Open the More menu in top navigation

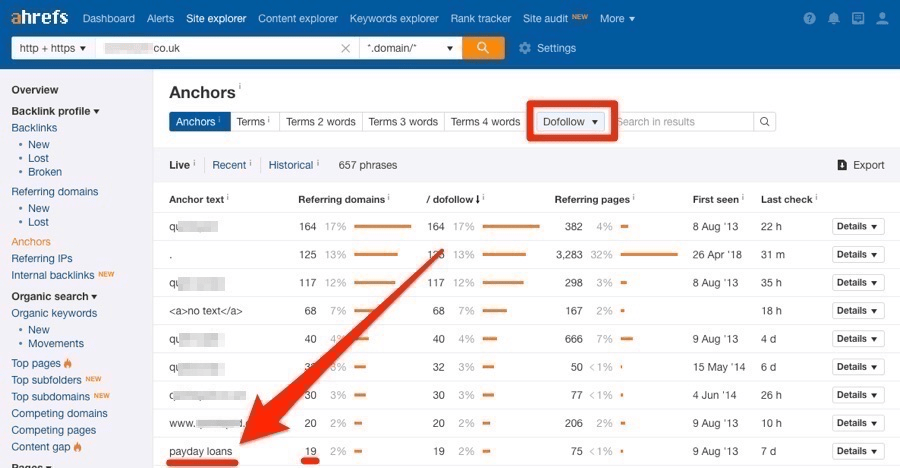(618, 18)
